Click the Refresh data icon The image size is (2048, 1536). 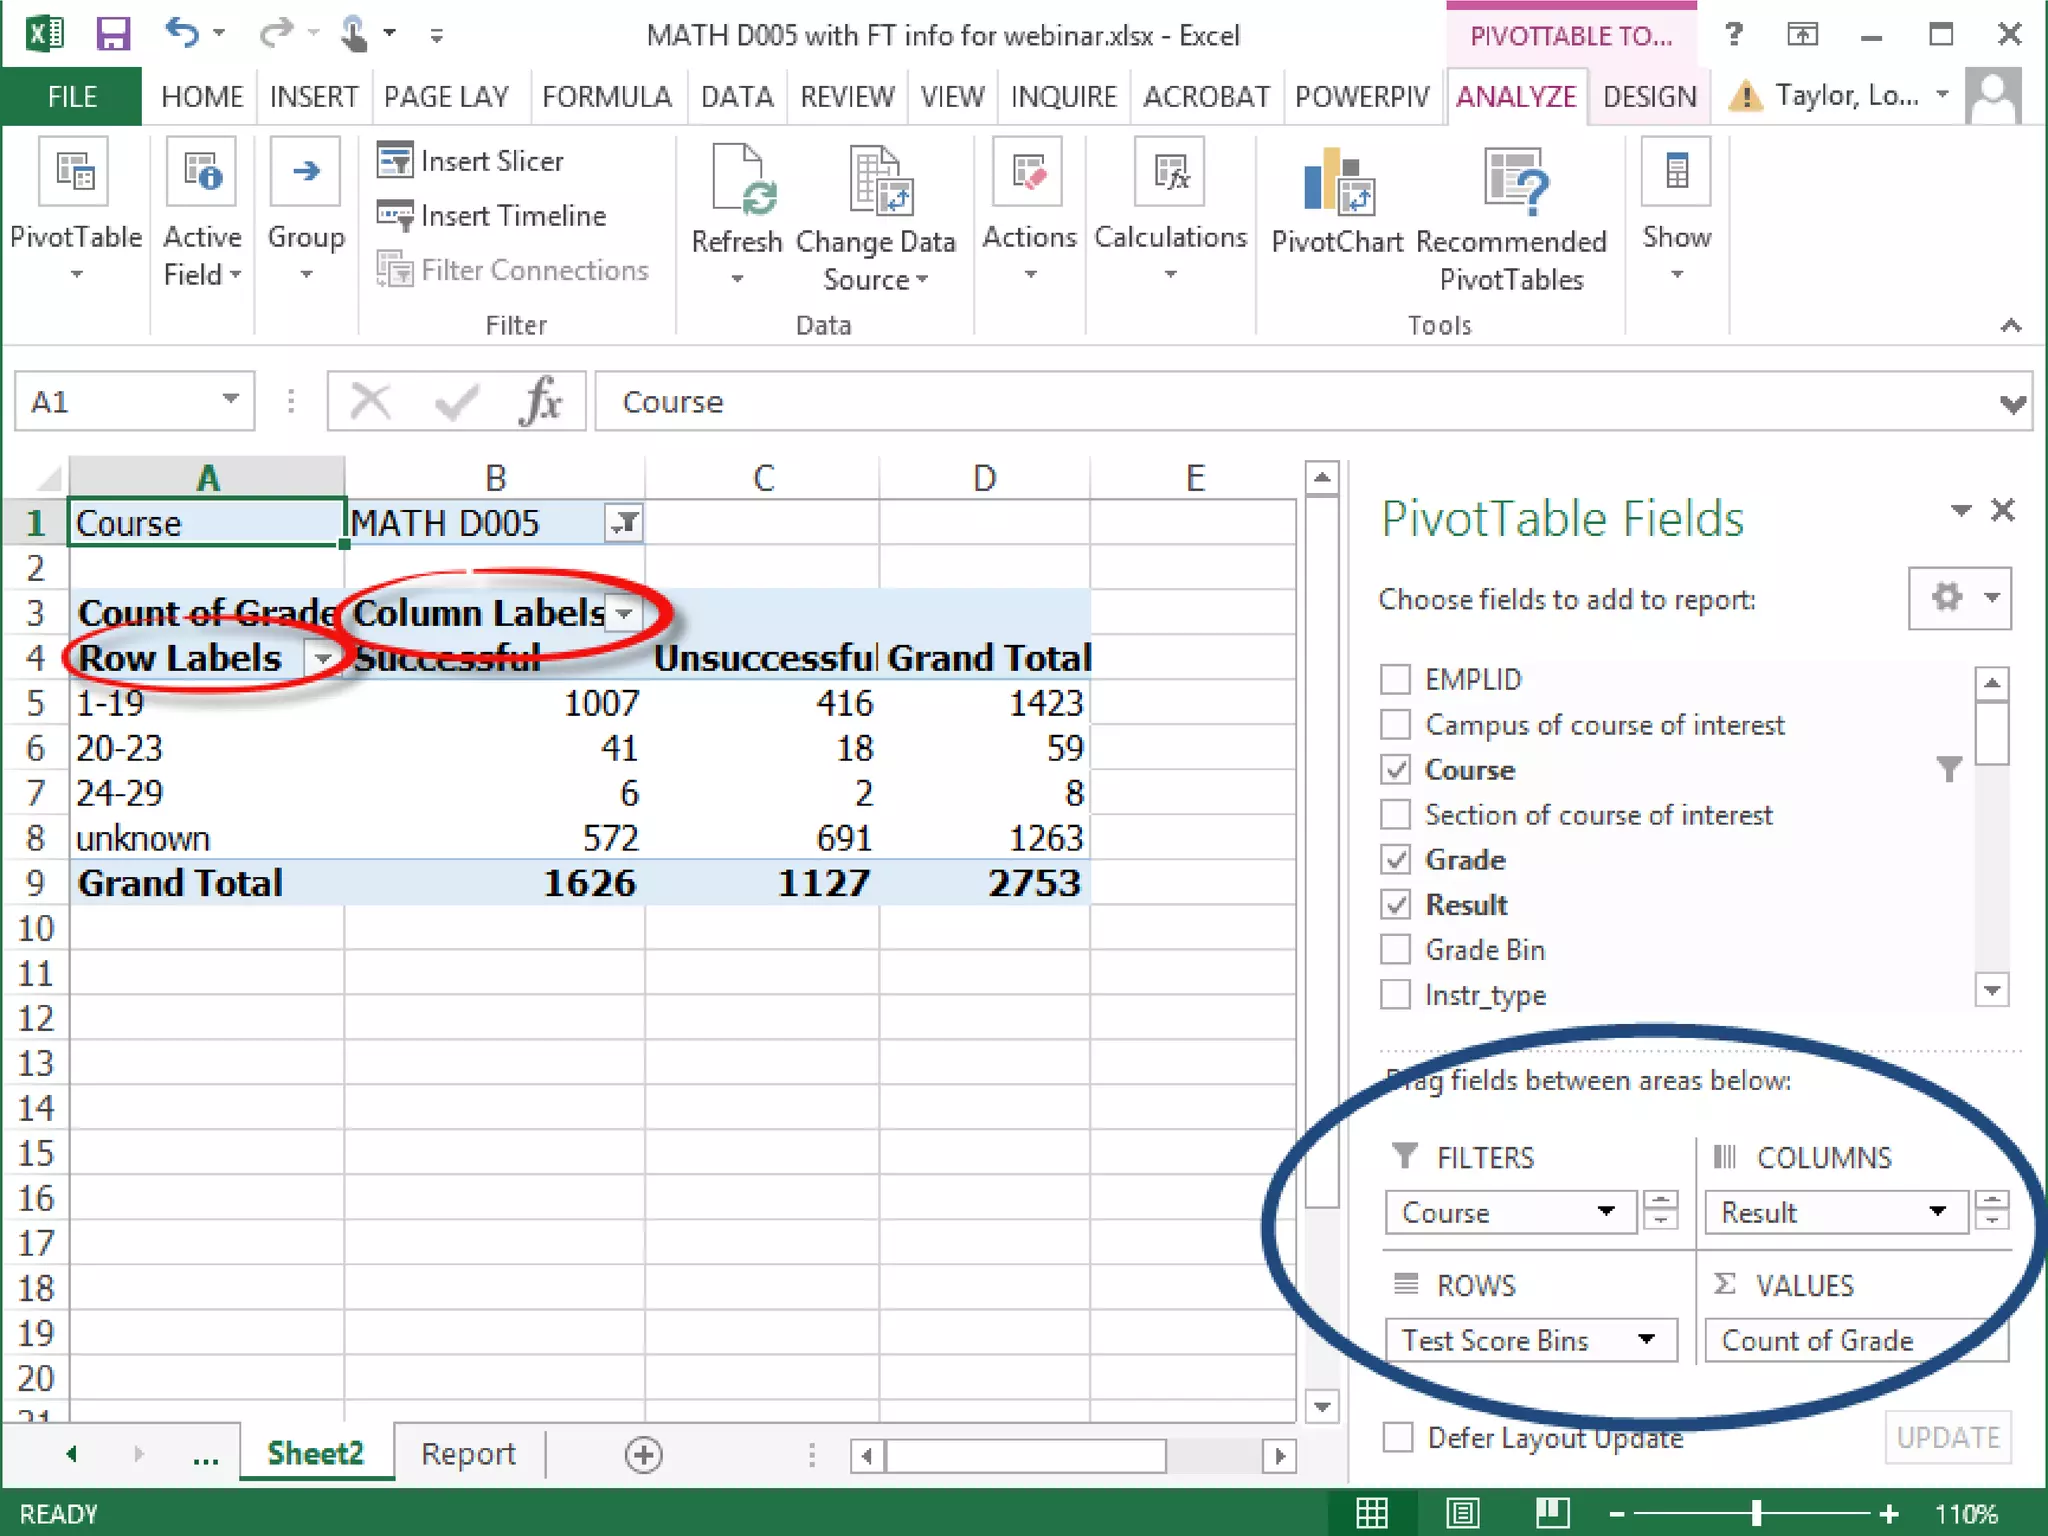(x=738, y=180)
